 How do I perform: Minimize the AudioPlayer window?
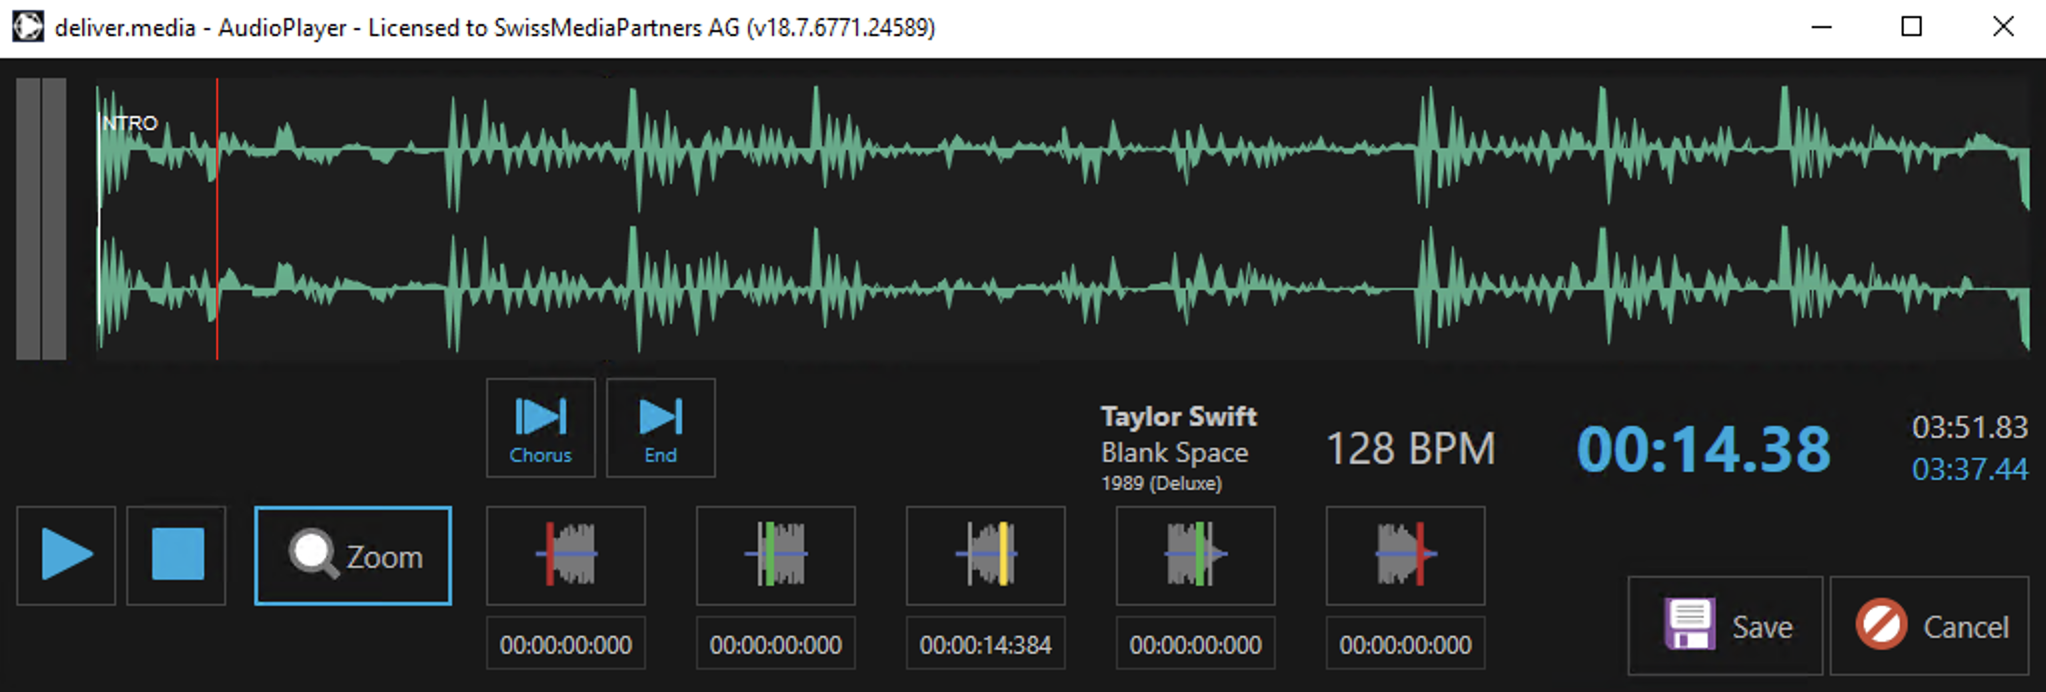point(1822,27)
